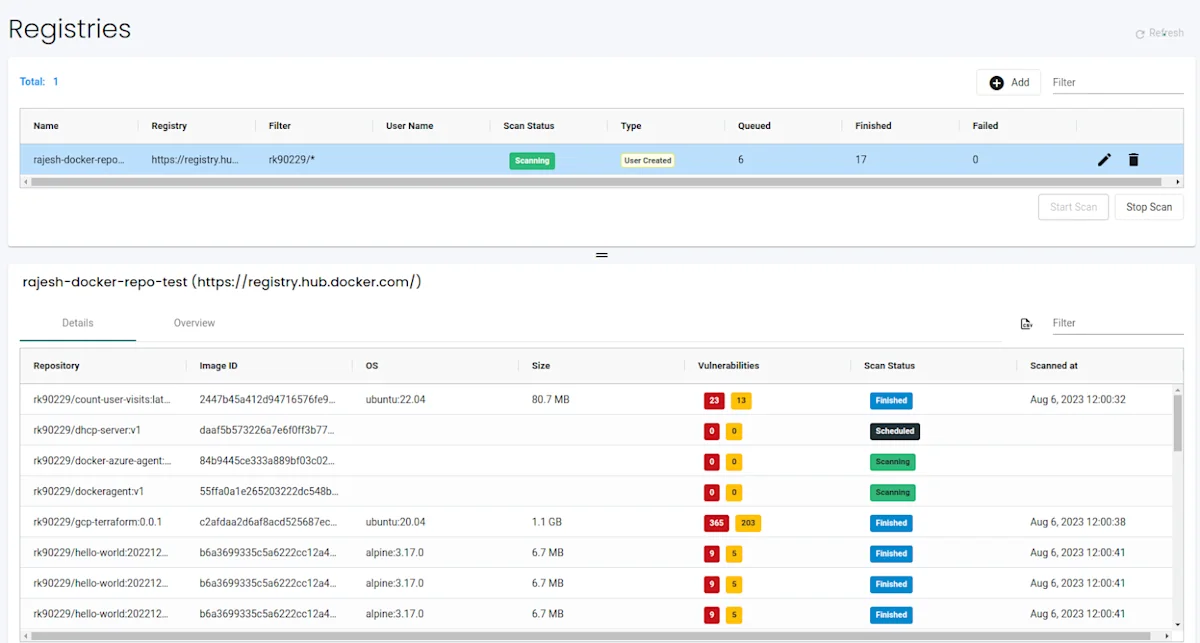Click the 80.7 MB size cell
Screen dimensions: 1200x643
pyautogui.click(x=550, y=400)
